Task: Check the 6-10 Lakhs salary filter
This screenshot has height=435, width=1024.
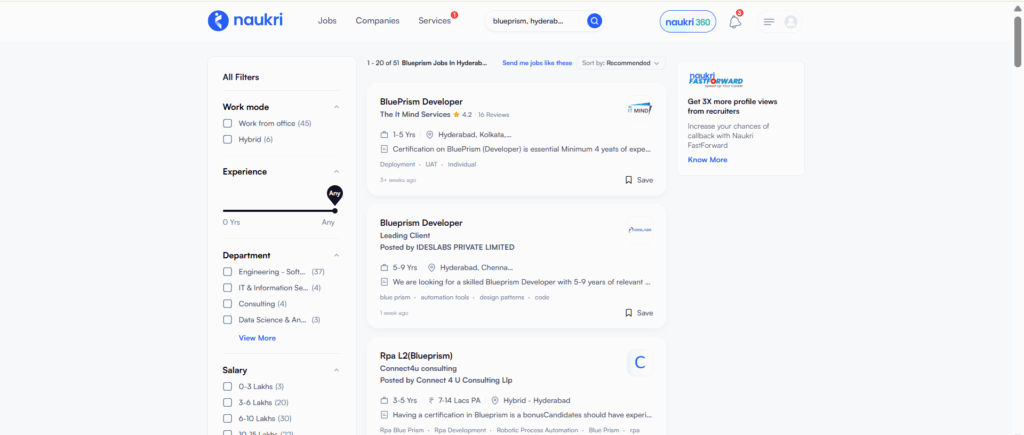Action: [227, 419]
